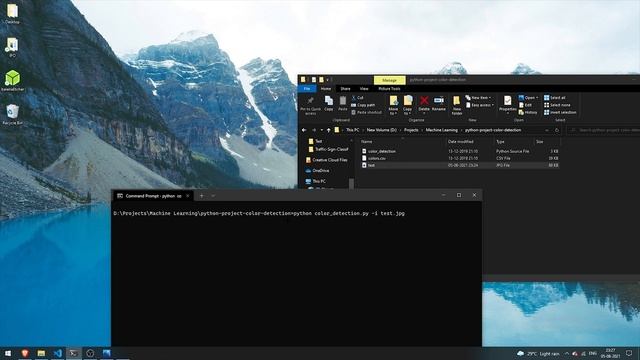Select the test JPG file
Screen dimensions: 640x360
[x=460, y=165]
